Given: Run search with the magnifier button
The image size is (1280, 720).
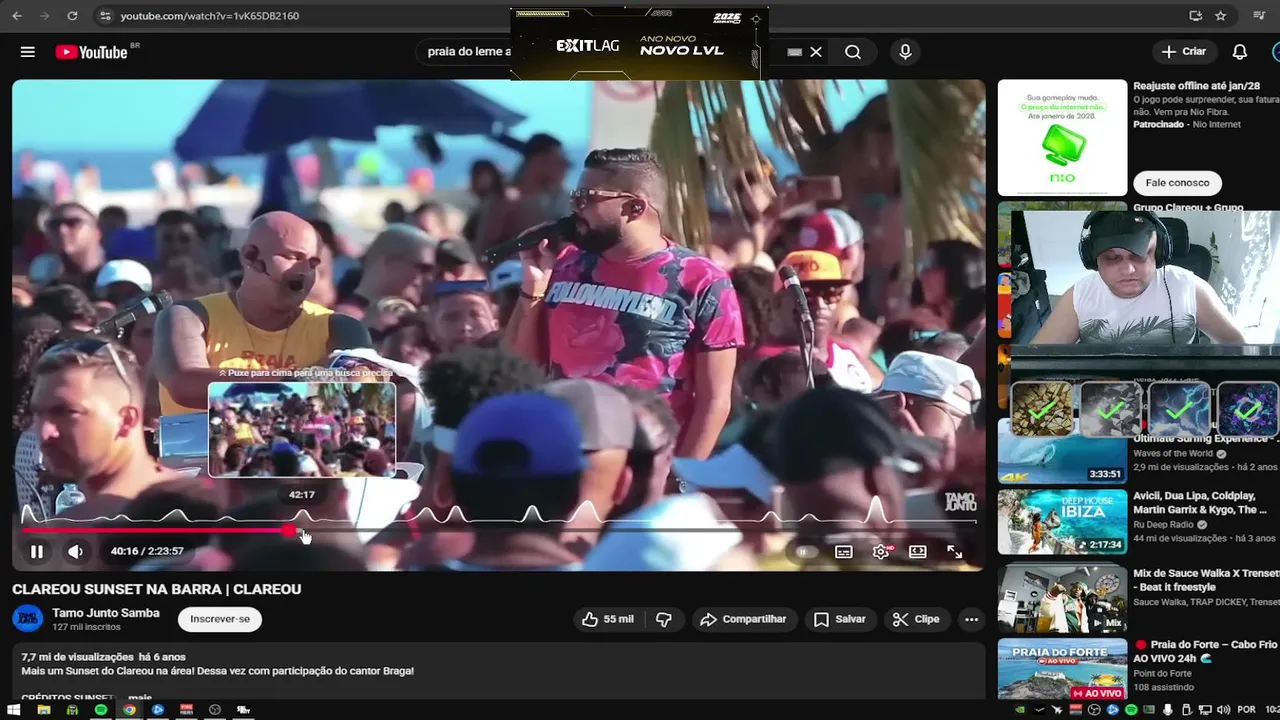Looking at the screenshot, I should coord(853,52).
